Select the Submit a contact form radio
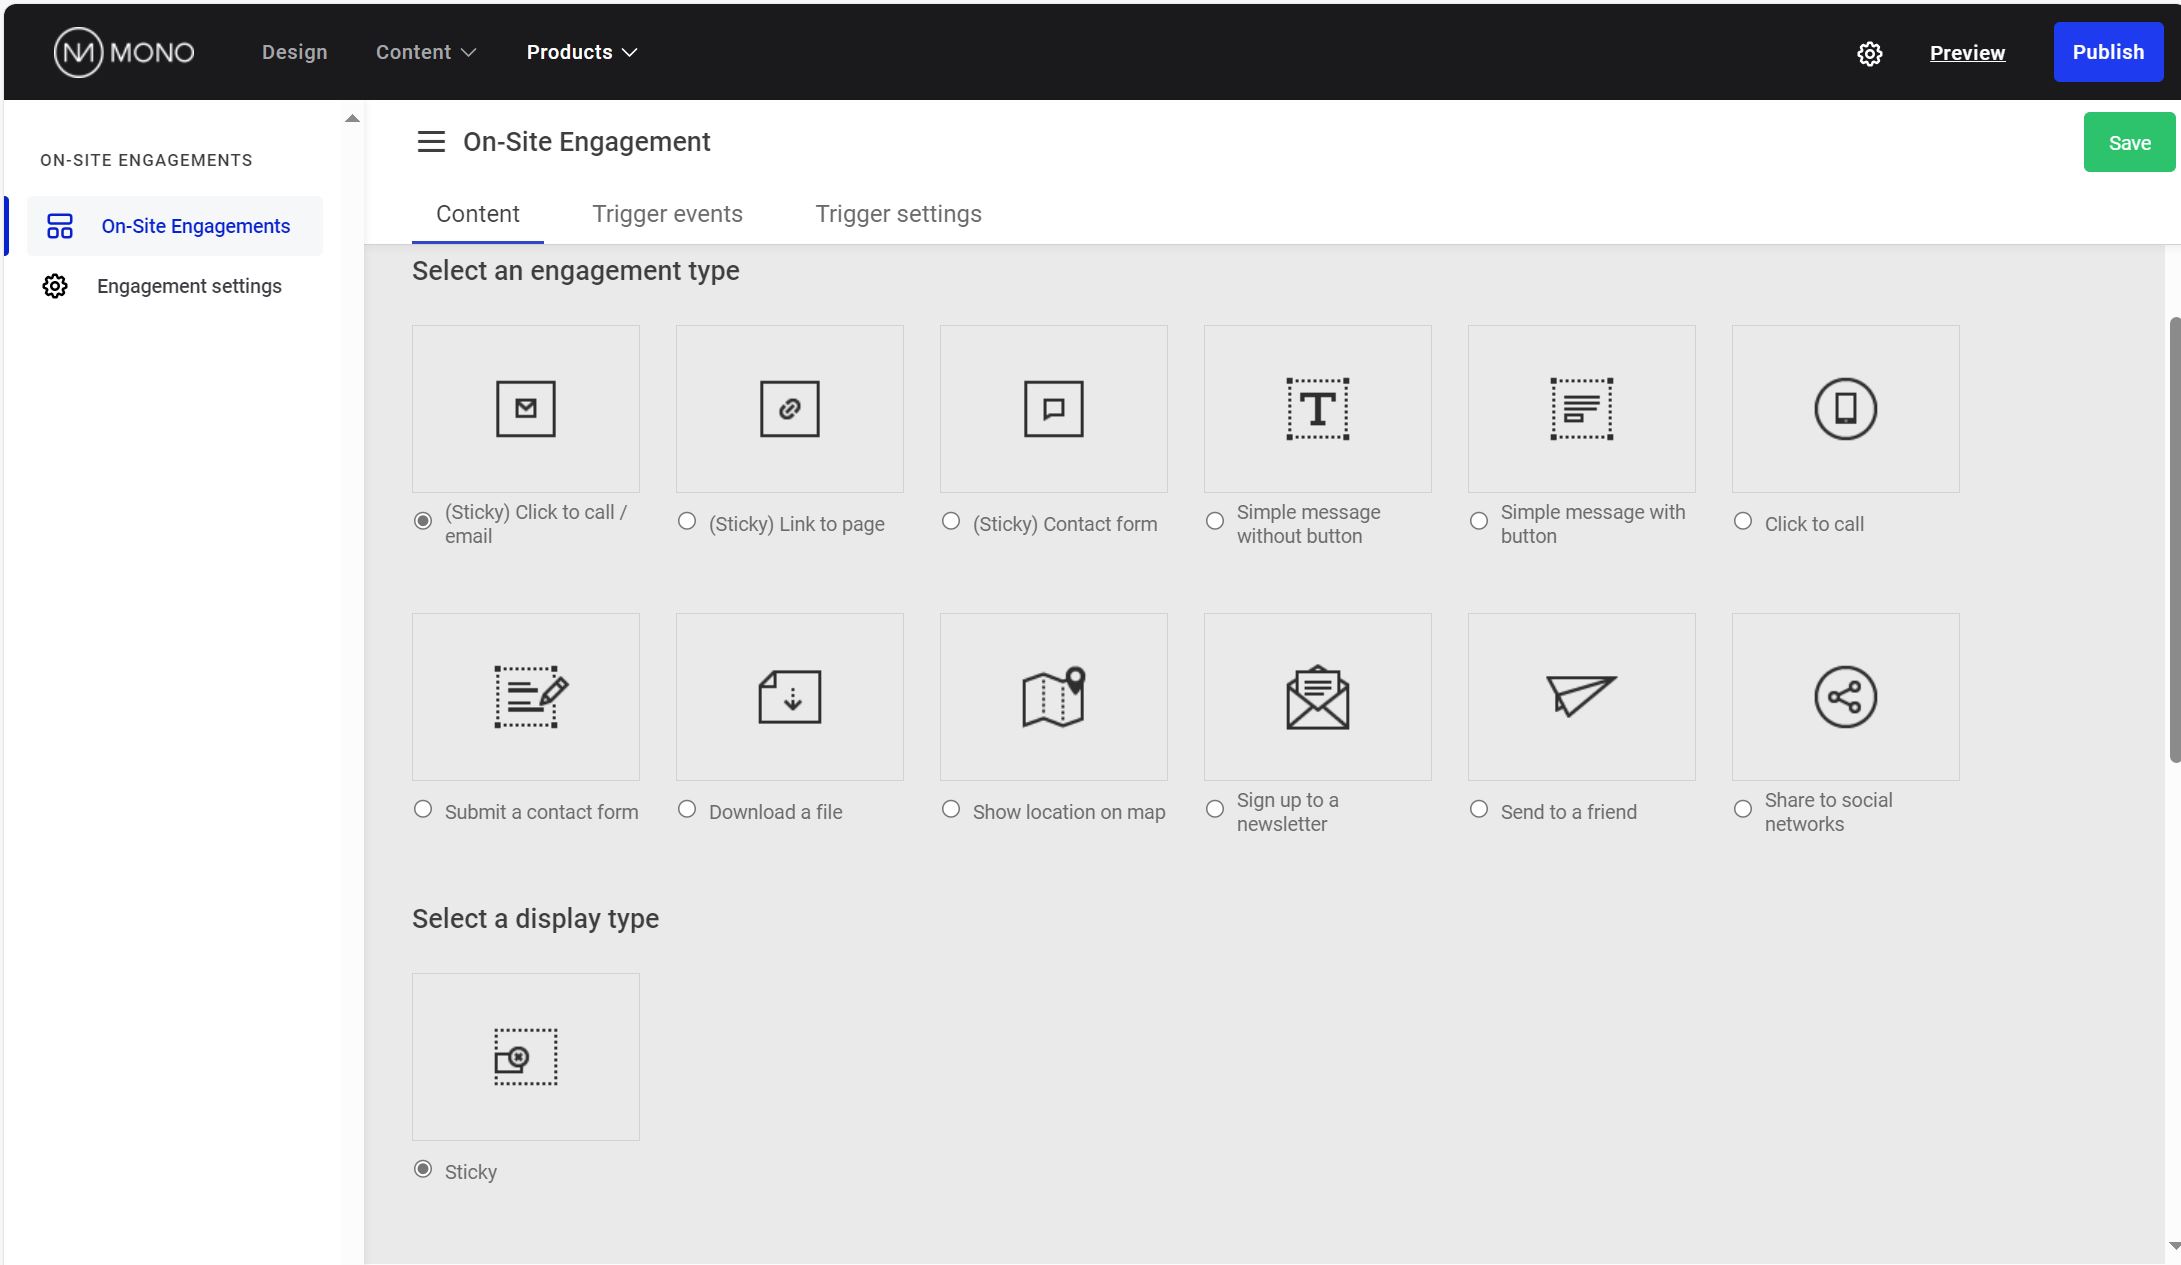This screenshot has width=2181, height=1265. [423, 809]
